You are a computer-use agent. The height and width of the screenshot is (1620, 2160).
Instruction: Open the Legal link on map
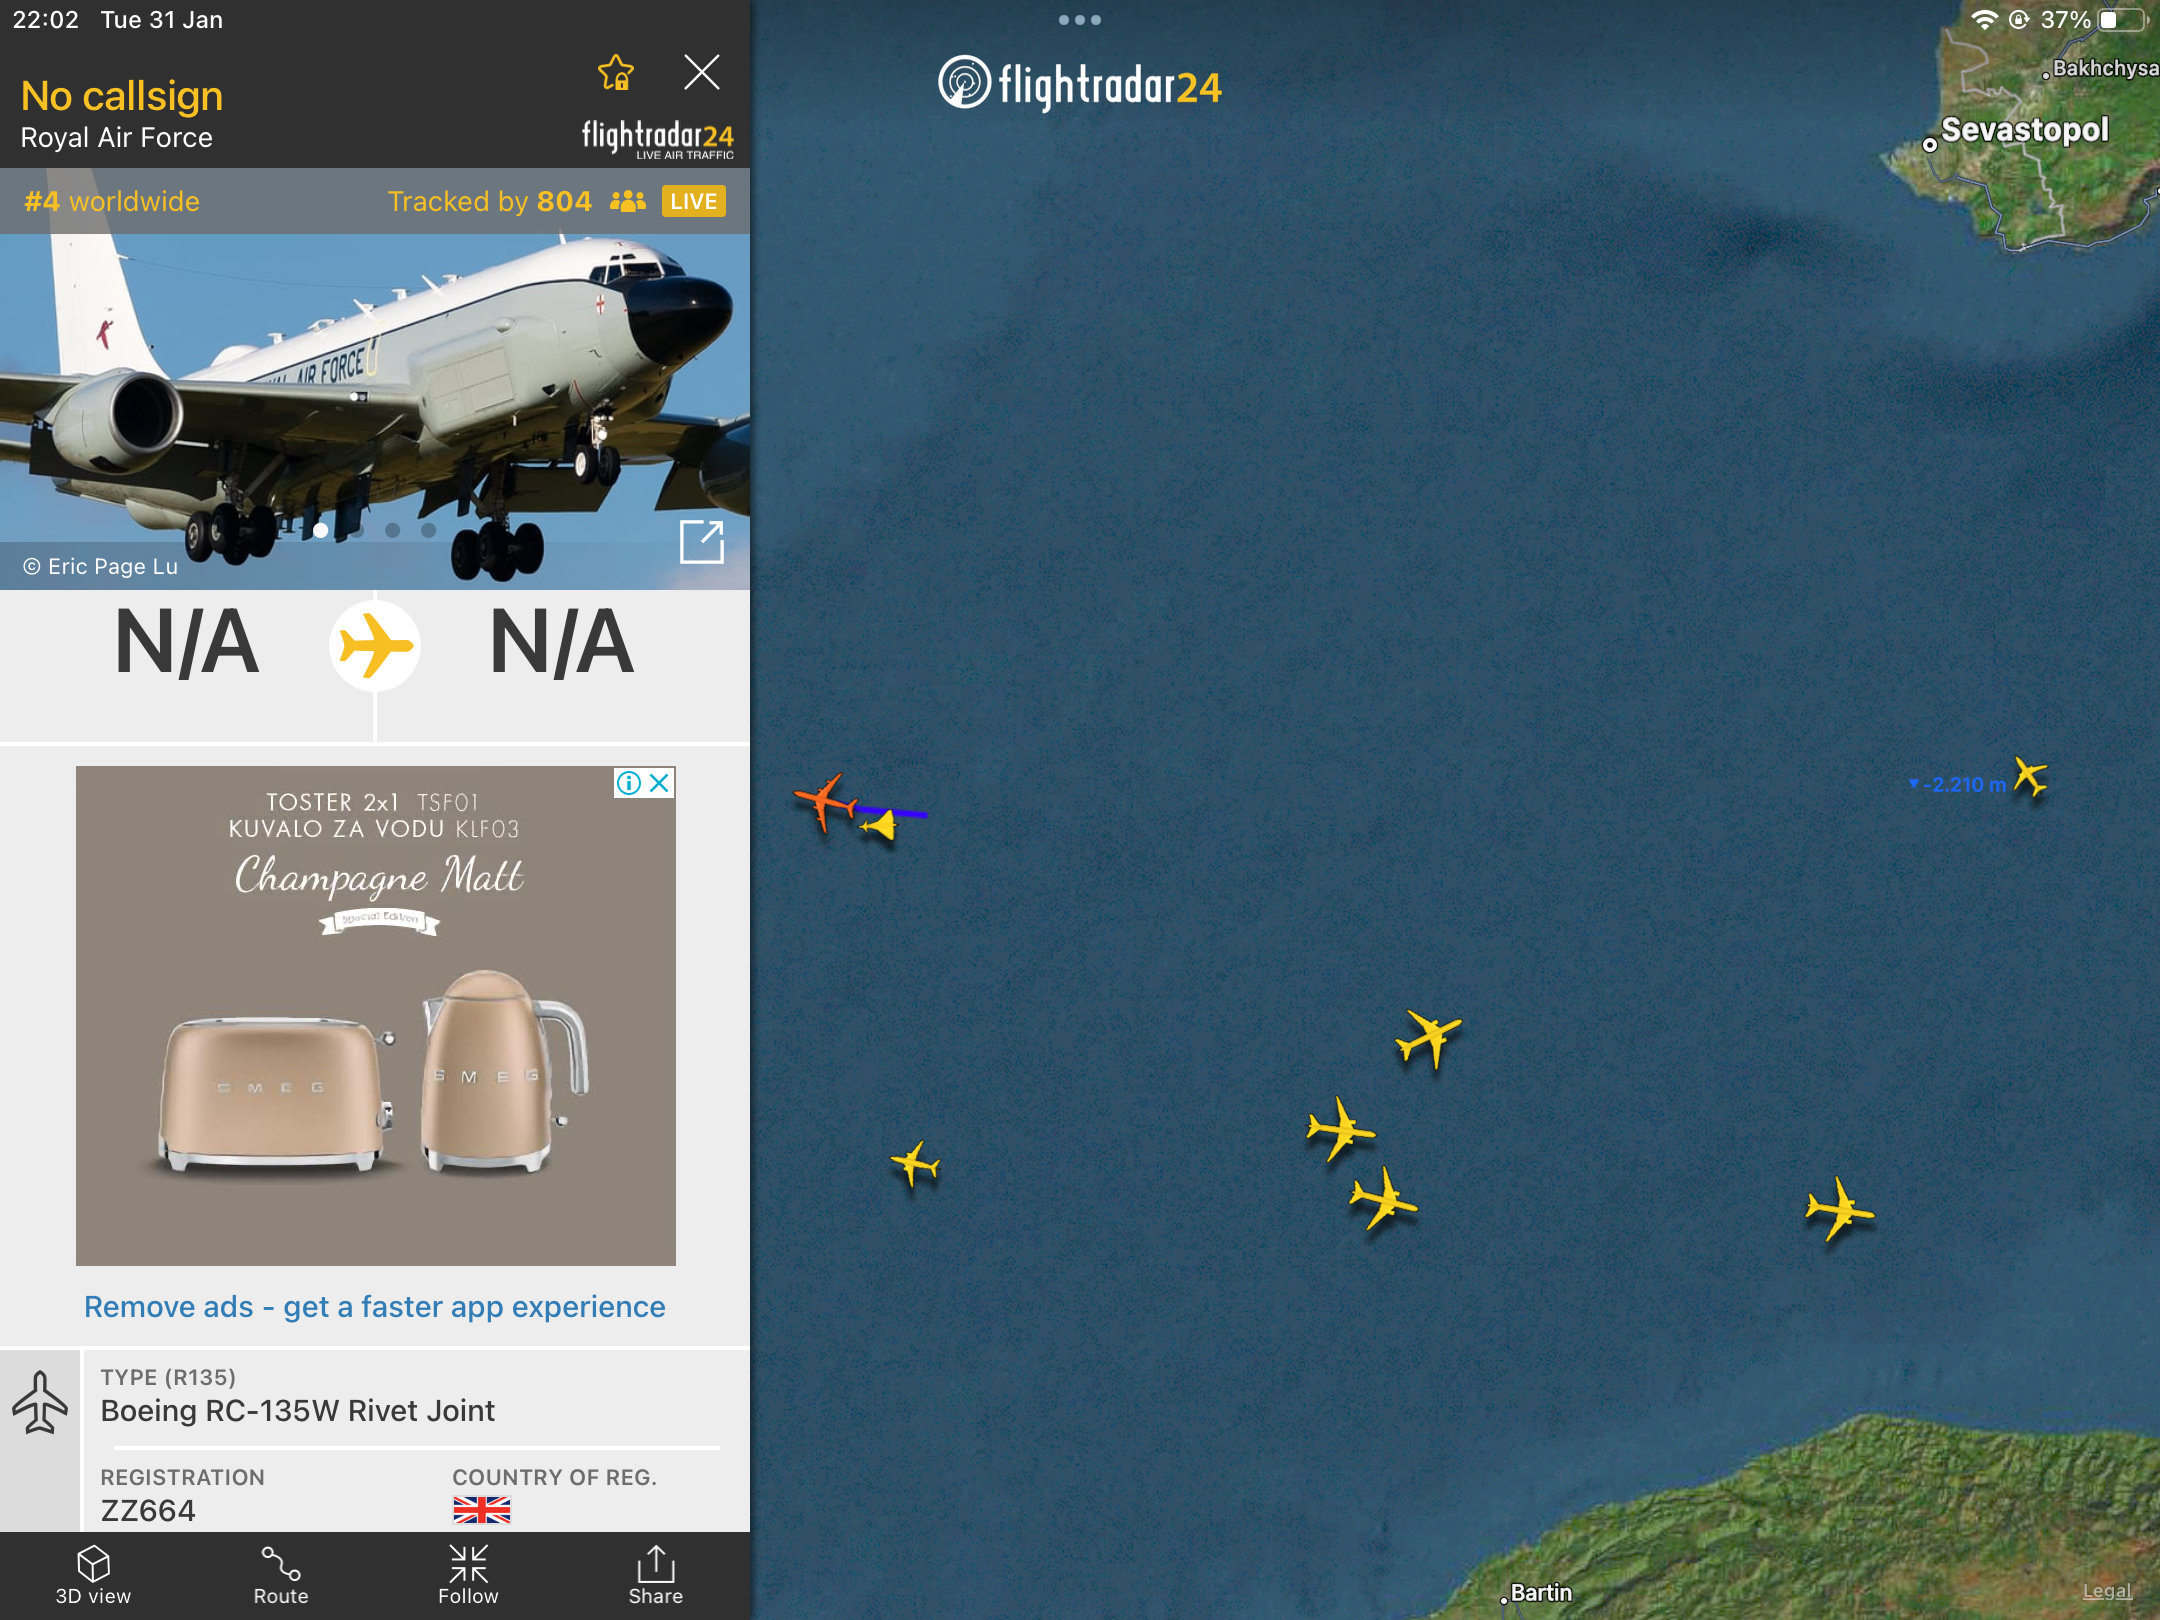coord(2107,1591)
